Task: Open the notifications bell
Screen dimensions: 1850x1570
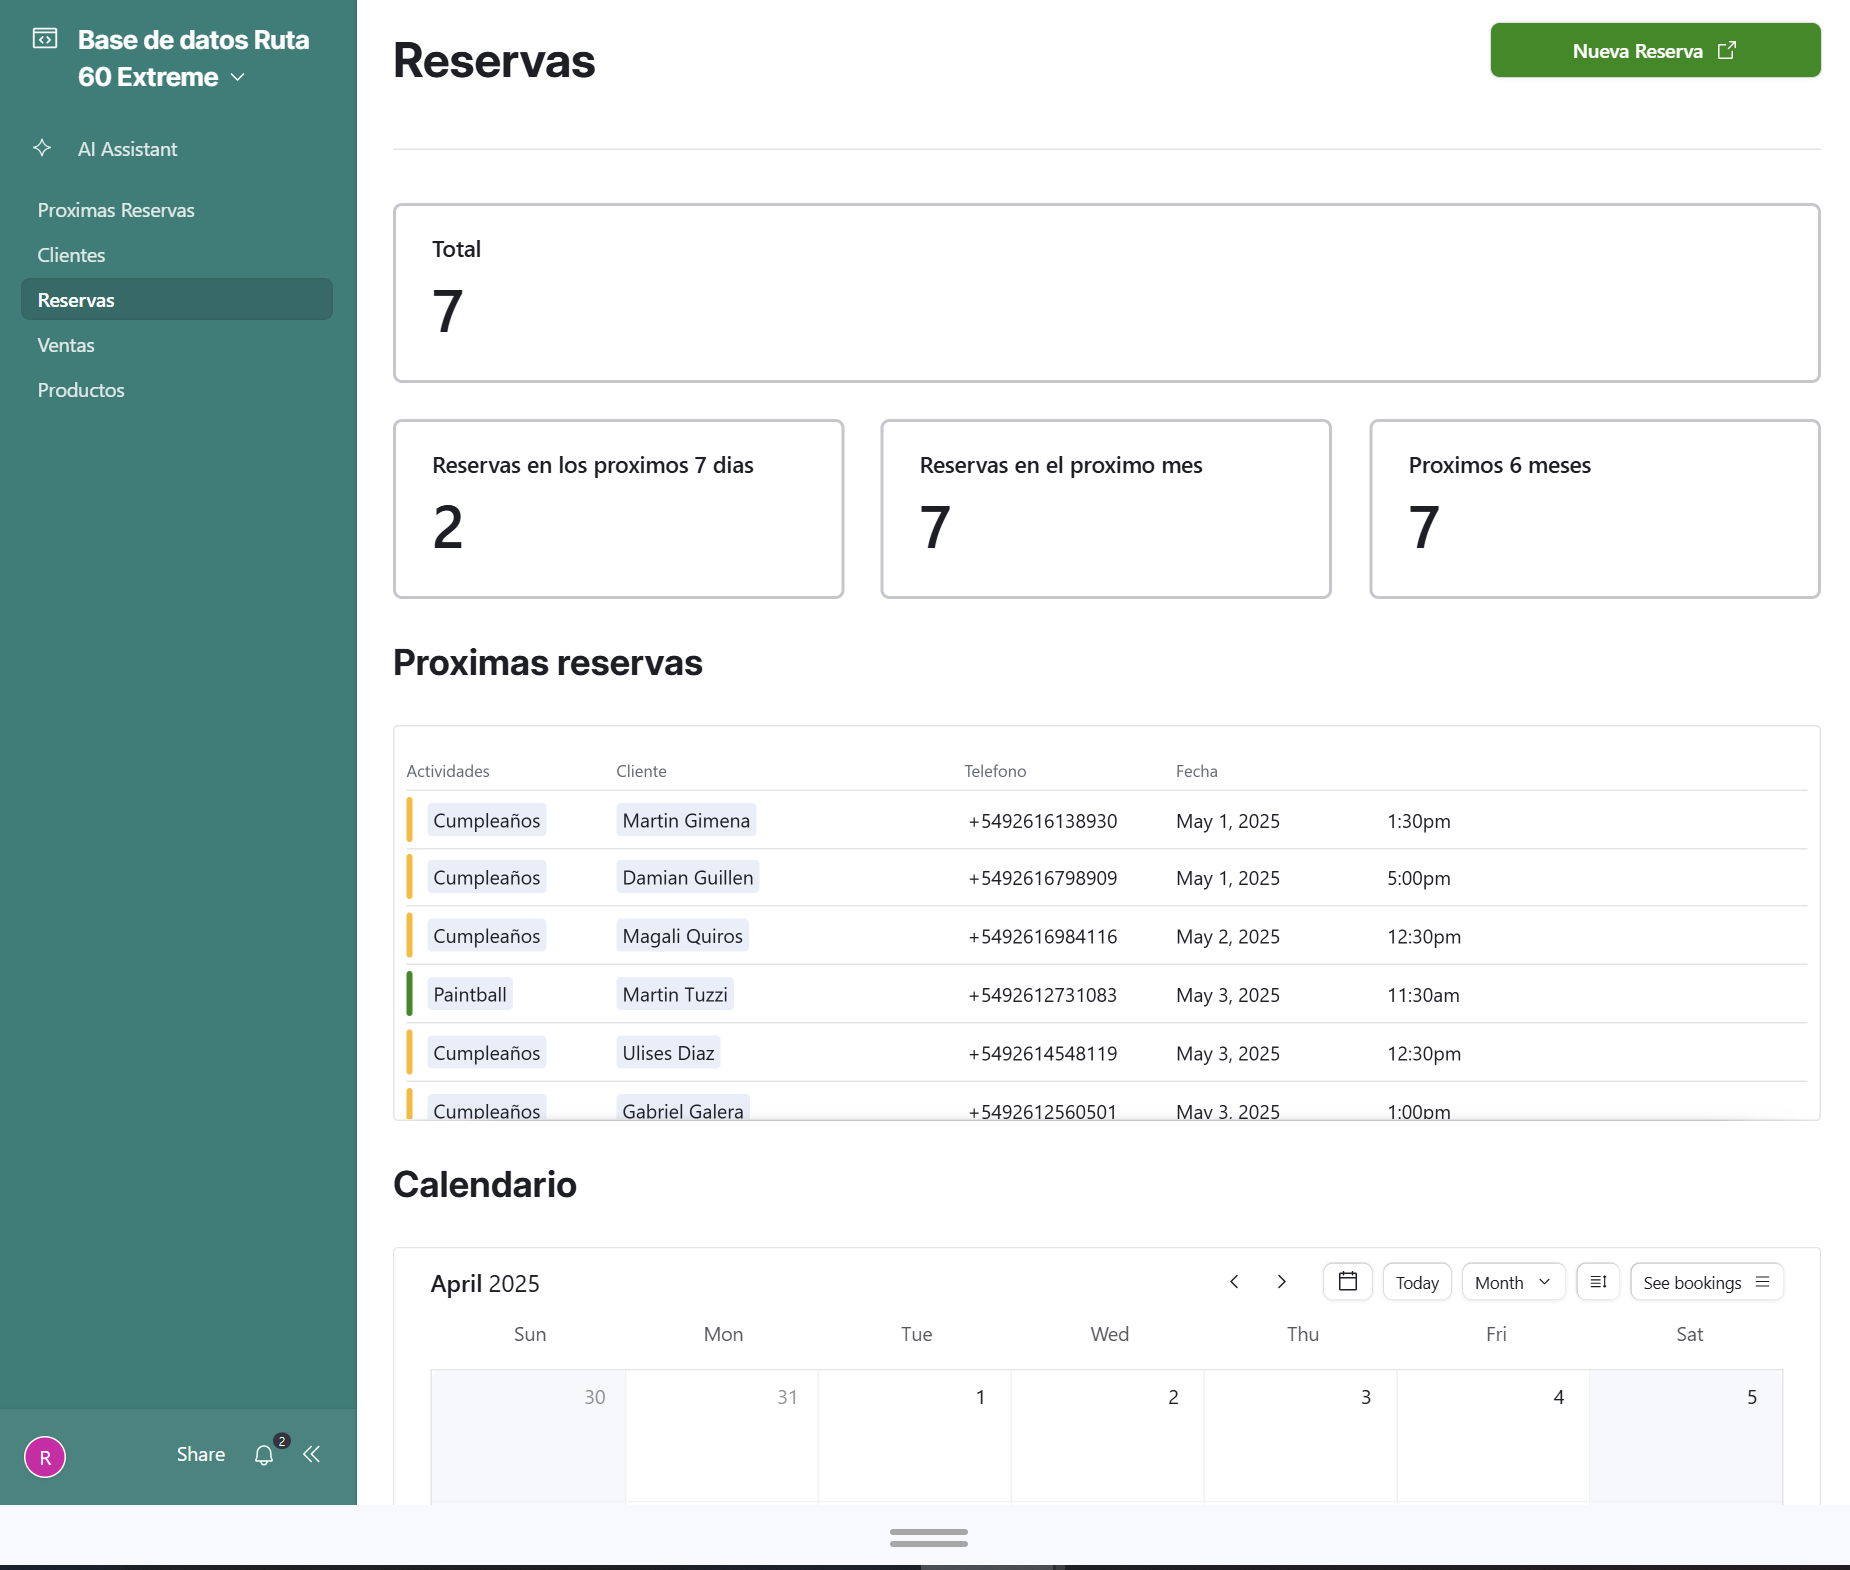Action: (x=264, y=1455)
